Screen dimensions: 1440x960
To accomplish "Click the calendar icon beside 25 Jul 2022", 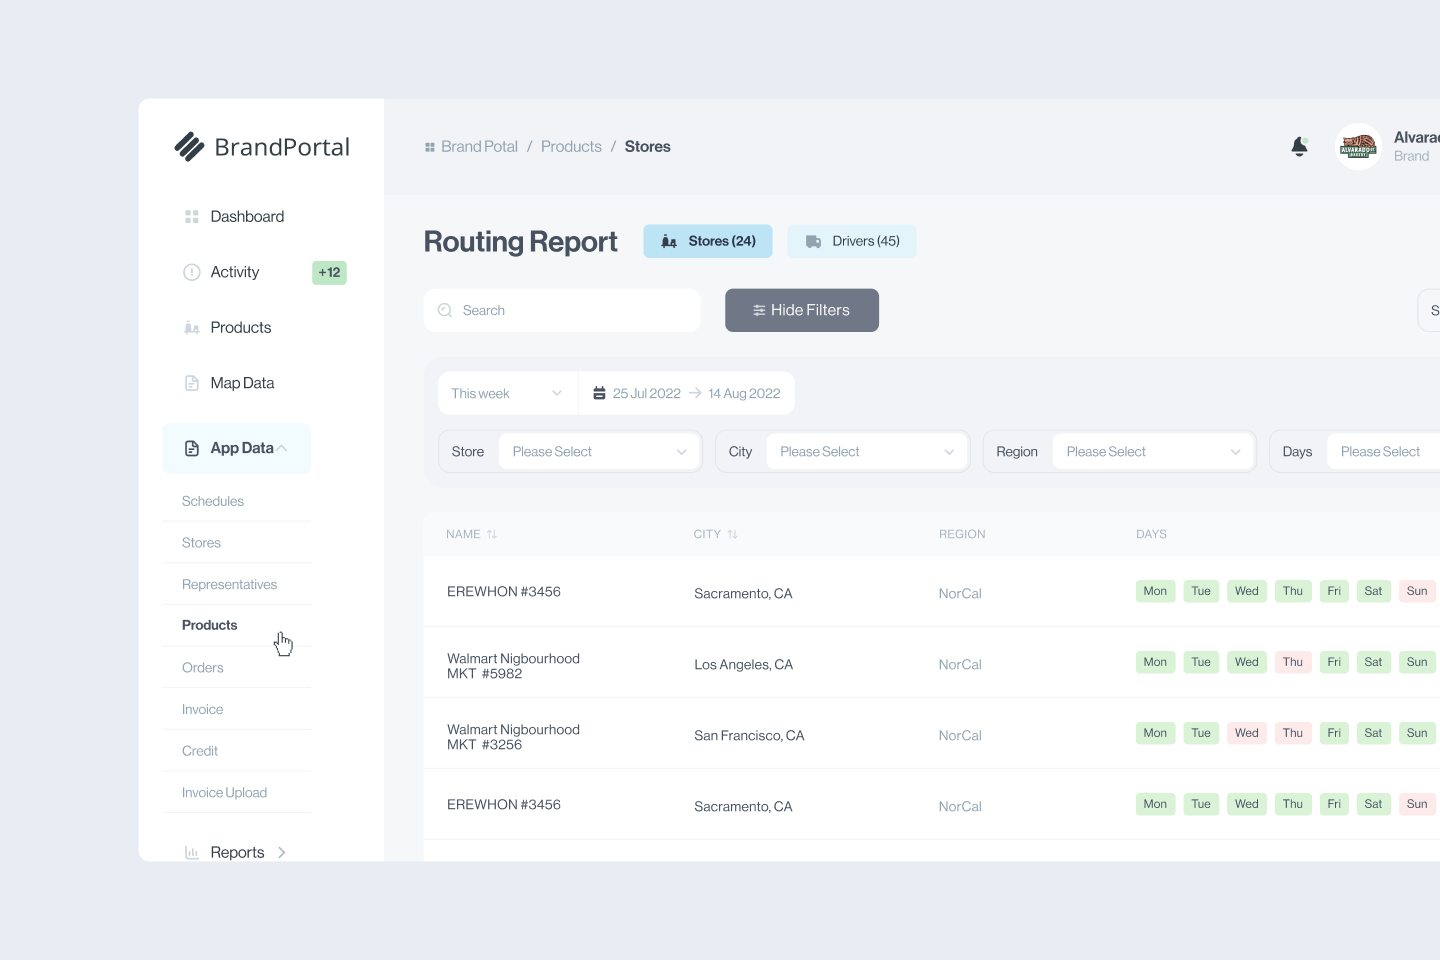I will 599,394.
